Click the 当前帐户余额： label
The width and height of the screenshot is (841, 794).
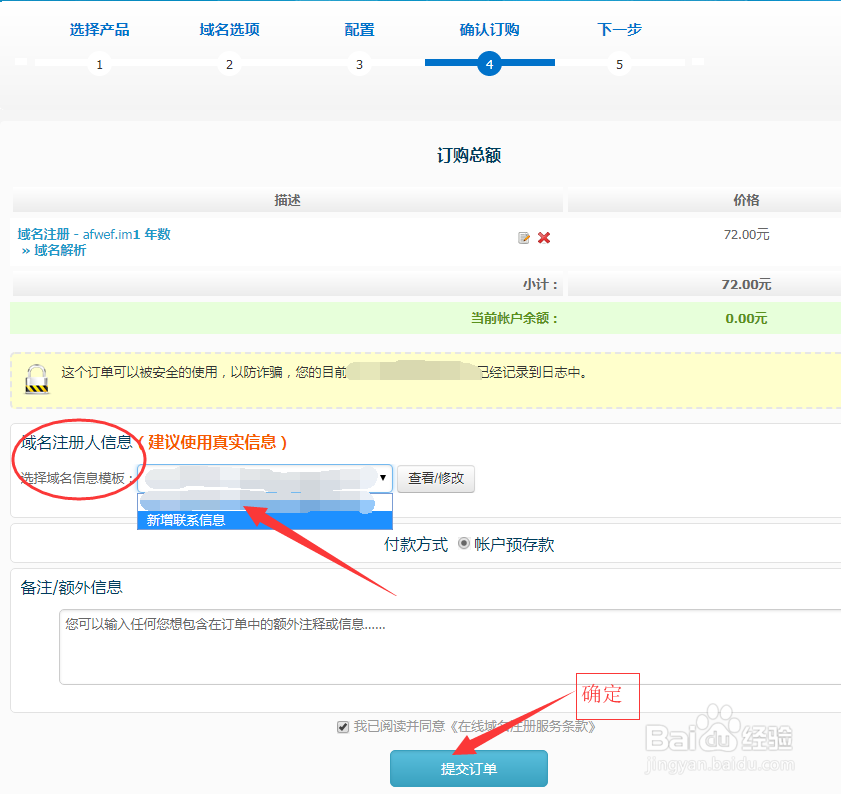[515, 318]
